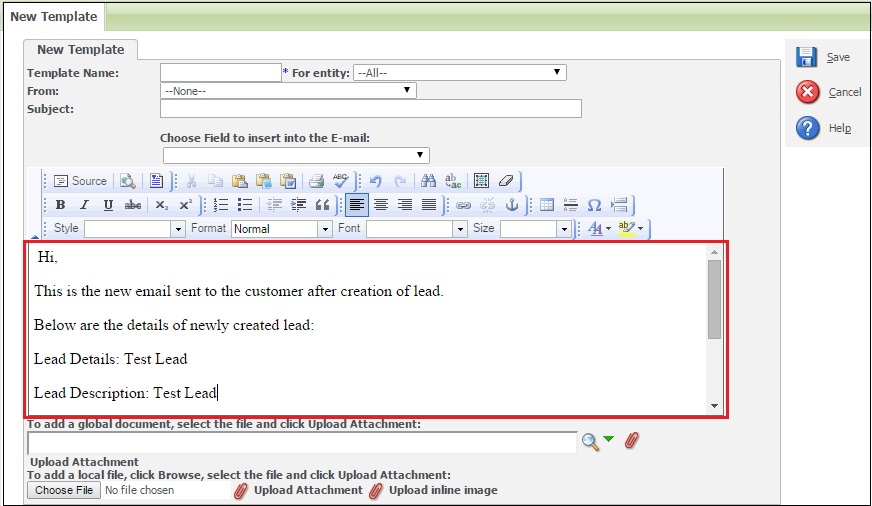Select right text alignment
The height and width of the screenshot is (506, 872).
405,205
